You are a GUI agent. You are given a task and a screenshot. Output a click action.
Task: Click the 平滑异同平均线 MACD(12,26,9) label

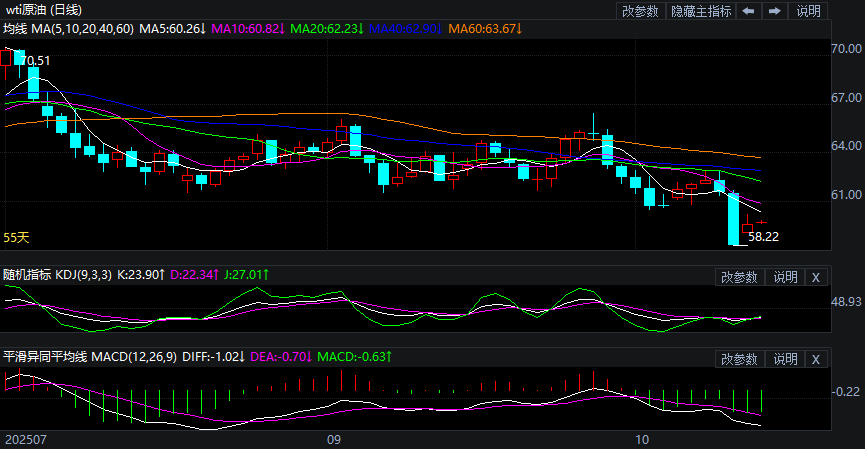click(x=90, y=356)
